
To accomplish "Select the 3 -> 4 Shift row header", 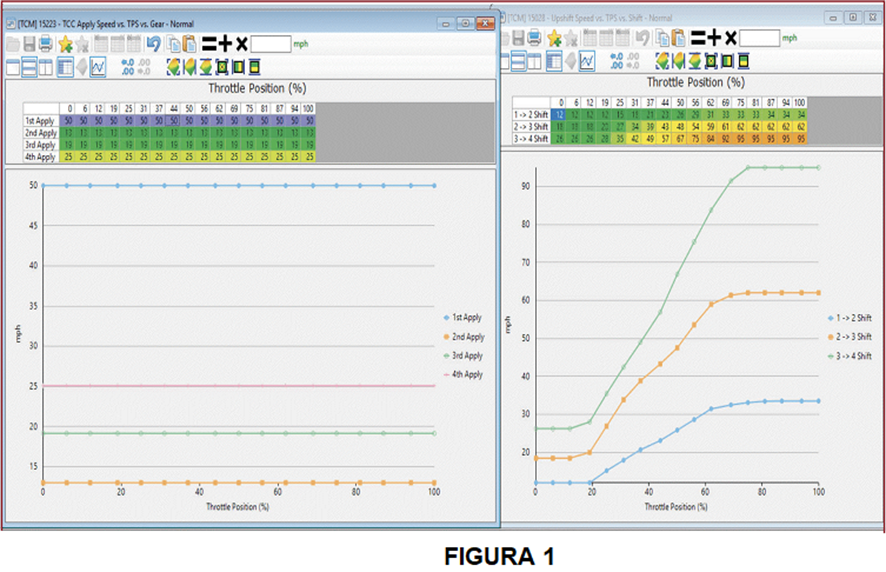I will (x=529, y=138).
